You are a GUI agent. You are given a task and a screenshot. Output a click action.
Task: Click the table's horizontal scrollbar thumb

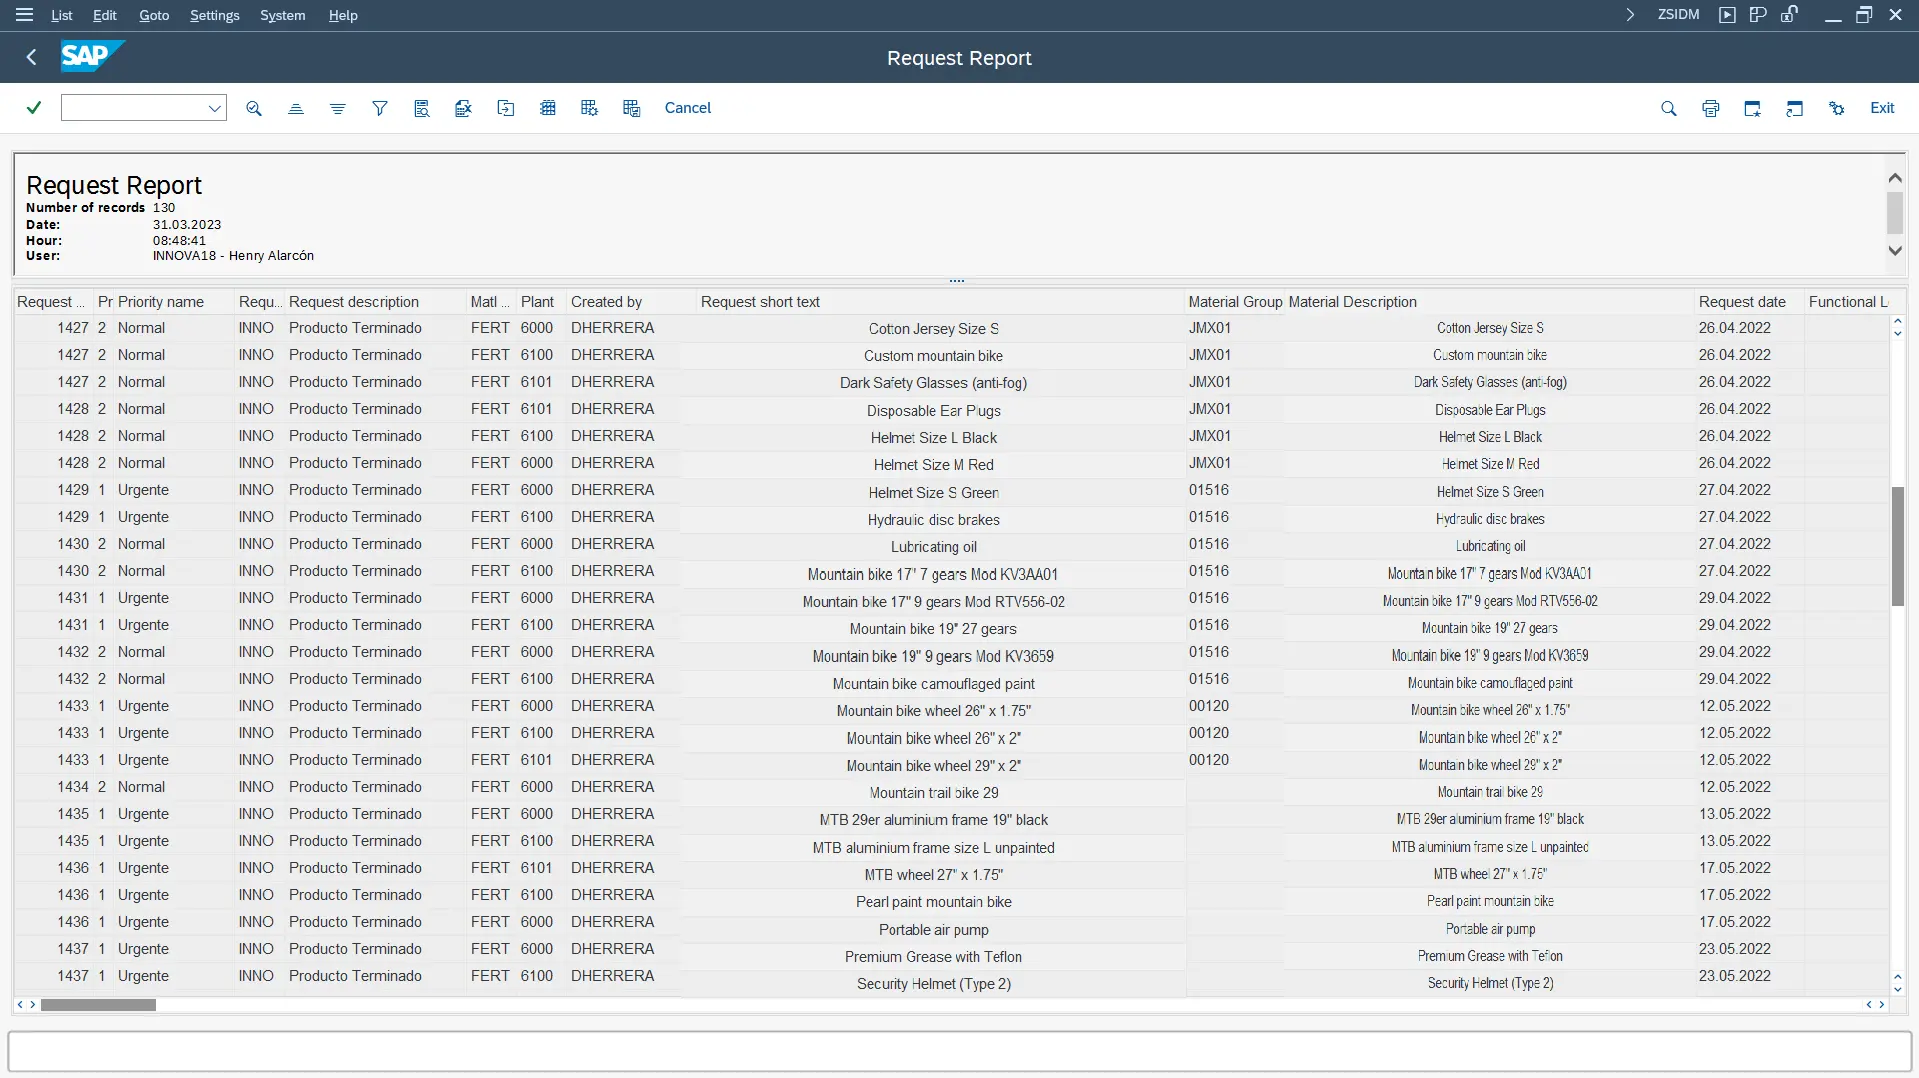[98, 1005]
